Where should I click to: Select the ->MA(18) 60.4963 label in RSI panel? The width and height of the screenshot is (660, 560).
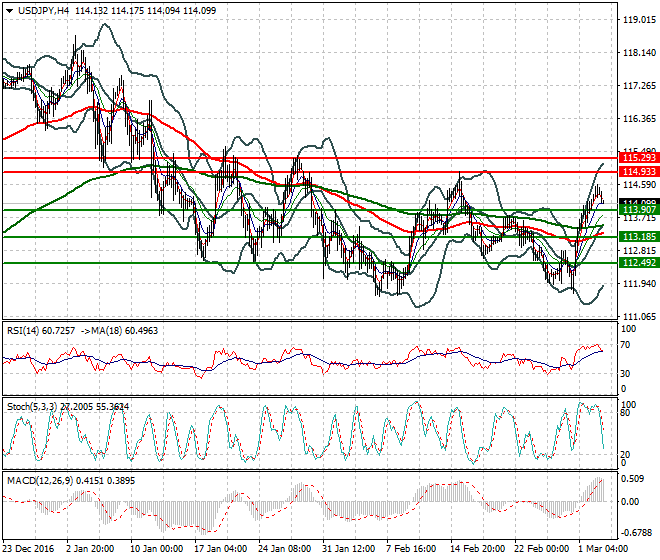pyautogui.click(x=119, y=331)
